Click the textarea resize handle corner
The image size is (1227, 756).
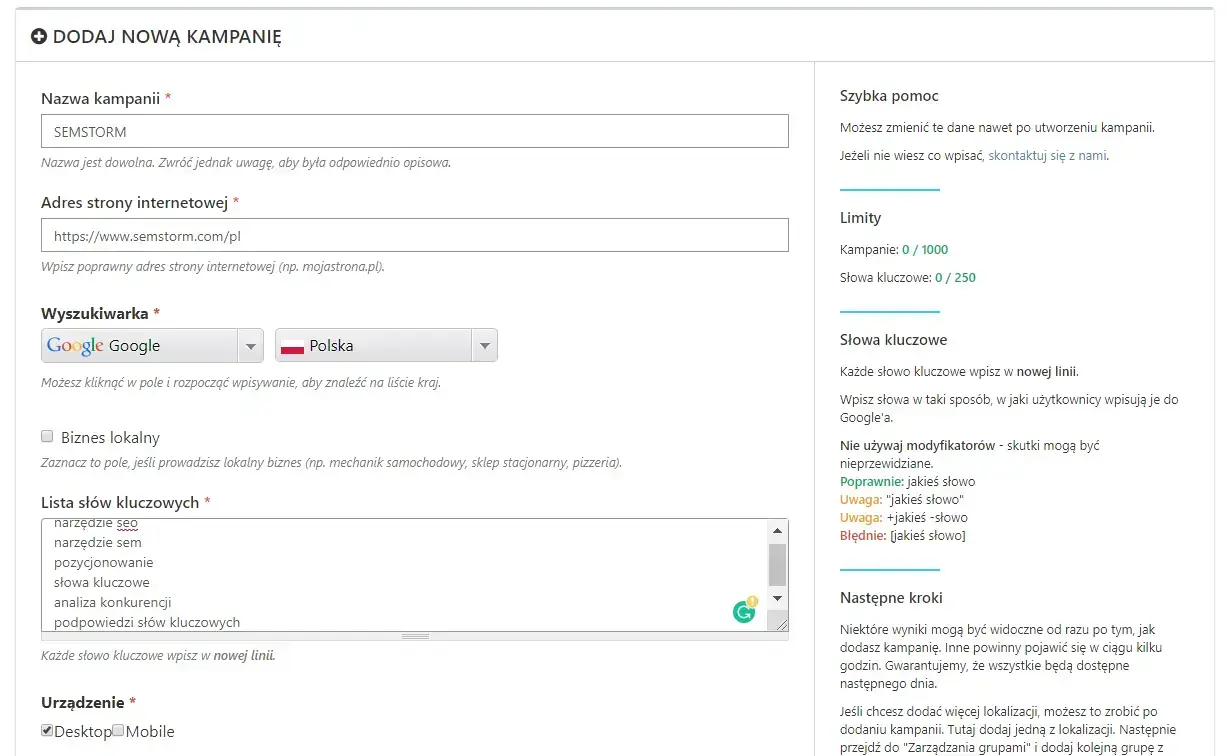[778, 622]
